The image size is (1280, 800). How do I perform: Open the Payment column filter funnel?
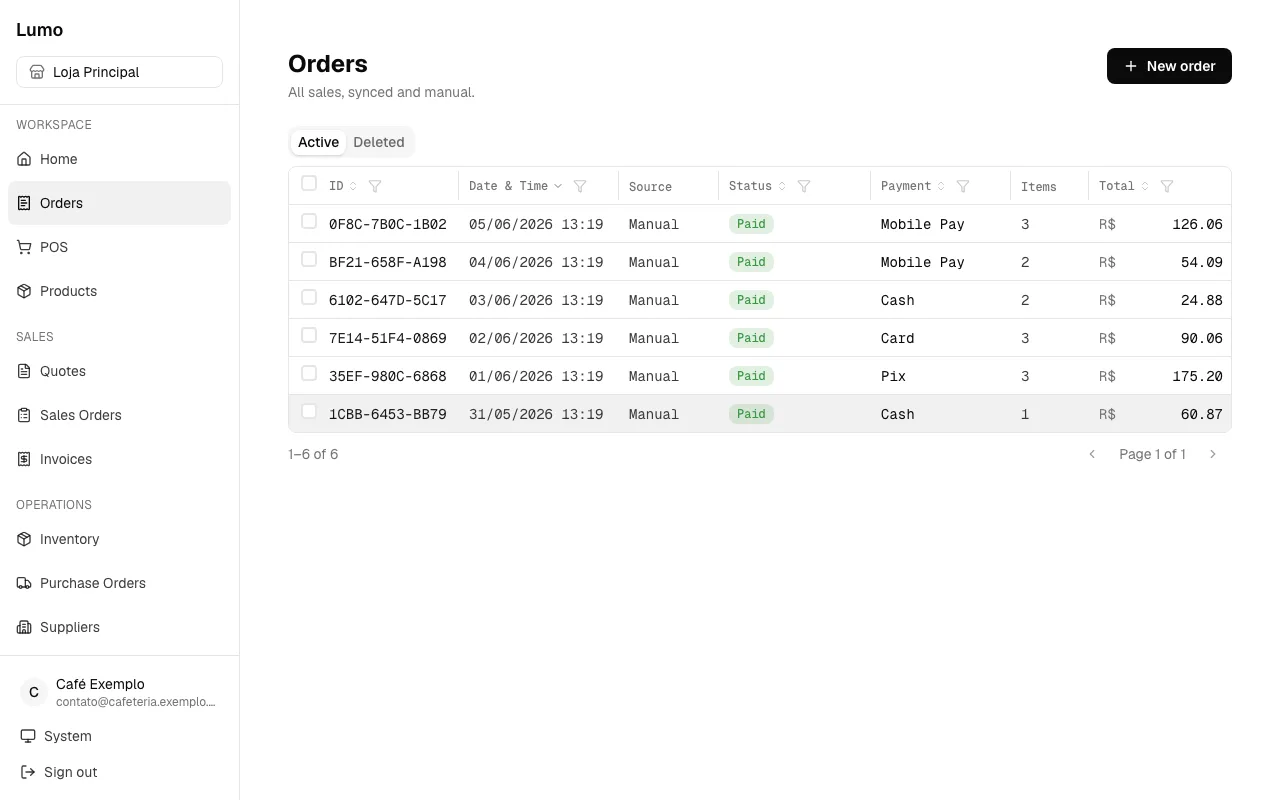click(x=963, y=186)
